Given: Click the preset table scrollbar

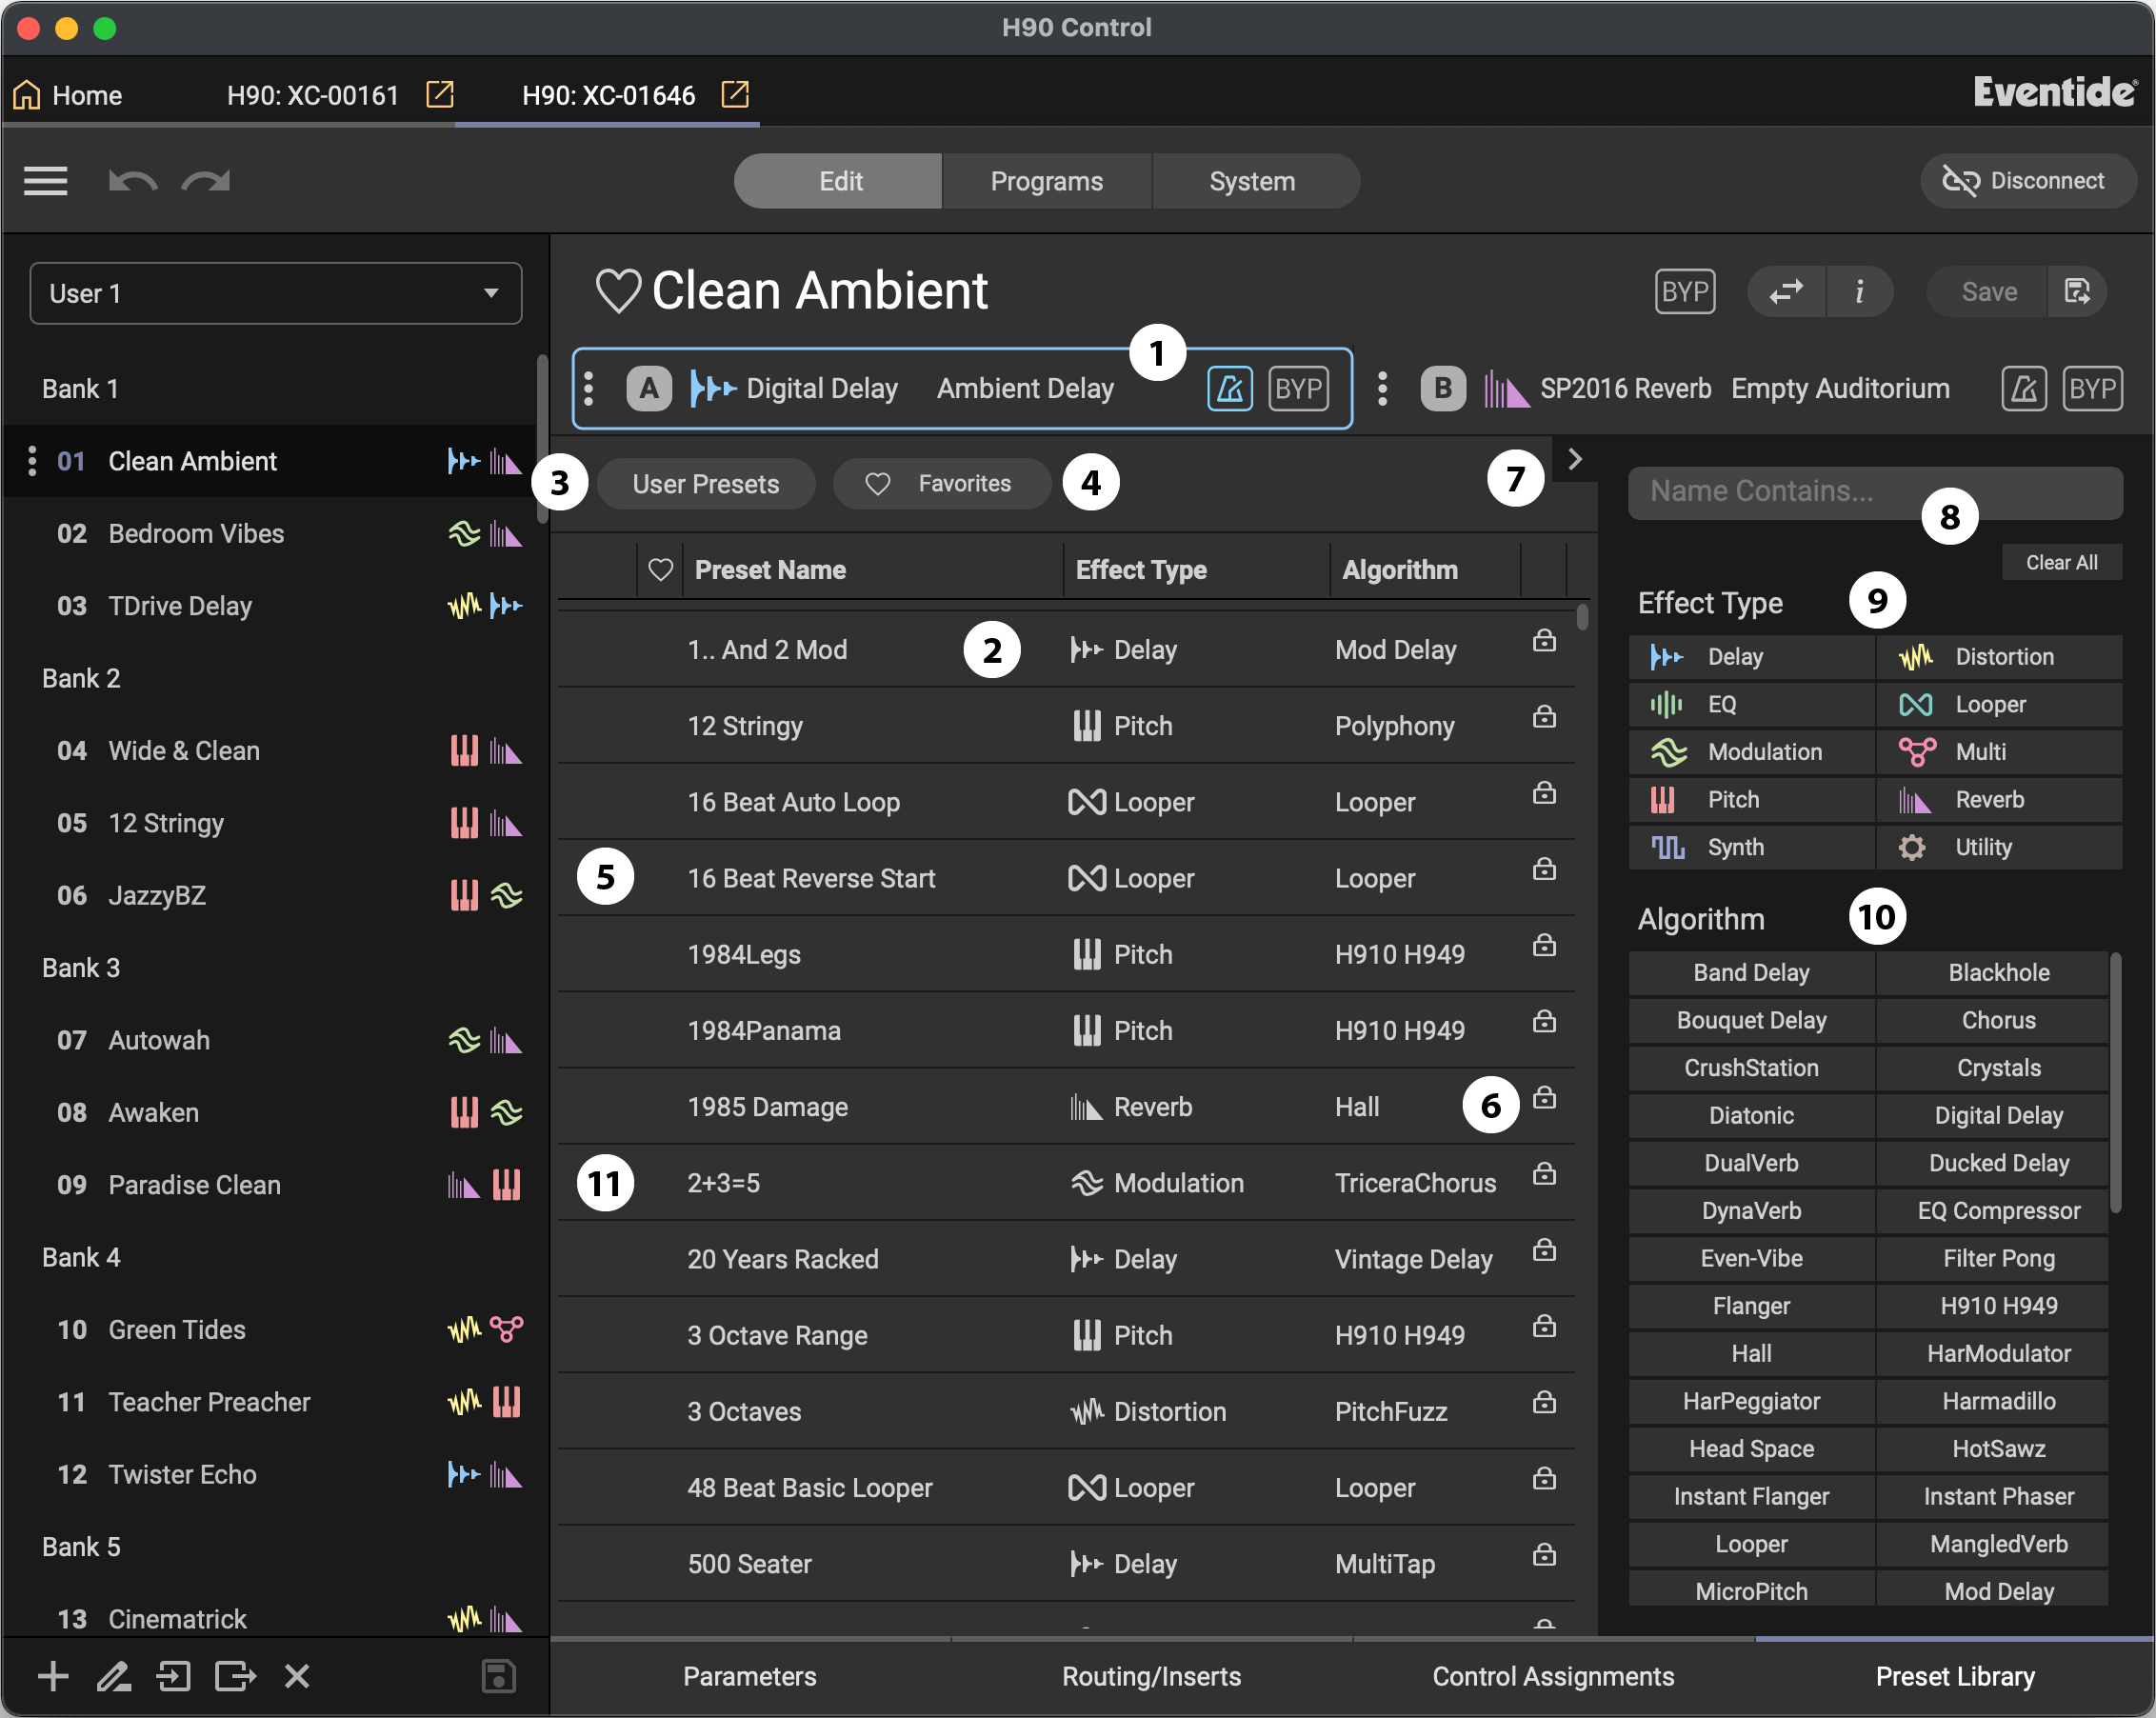Looking at the screenshot, I should point(1582,616).
